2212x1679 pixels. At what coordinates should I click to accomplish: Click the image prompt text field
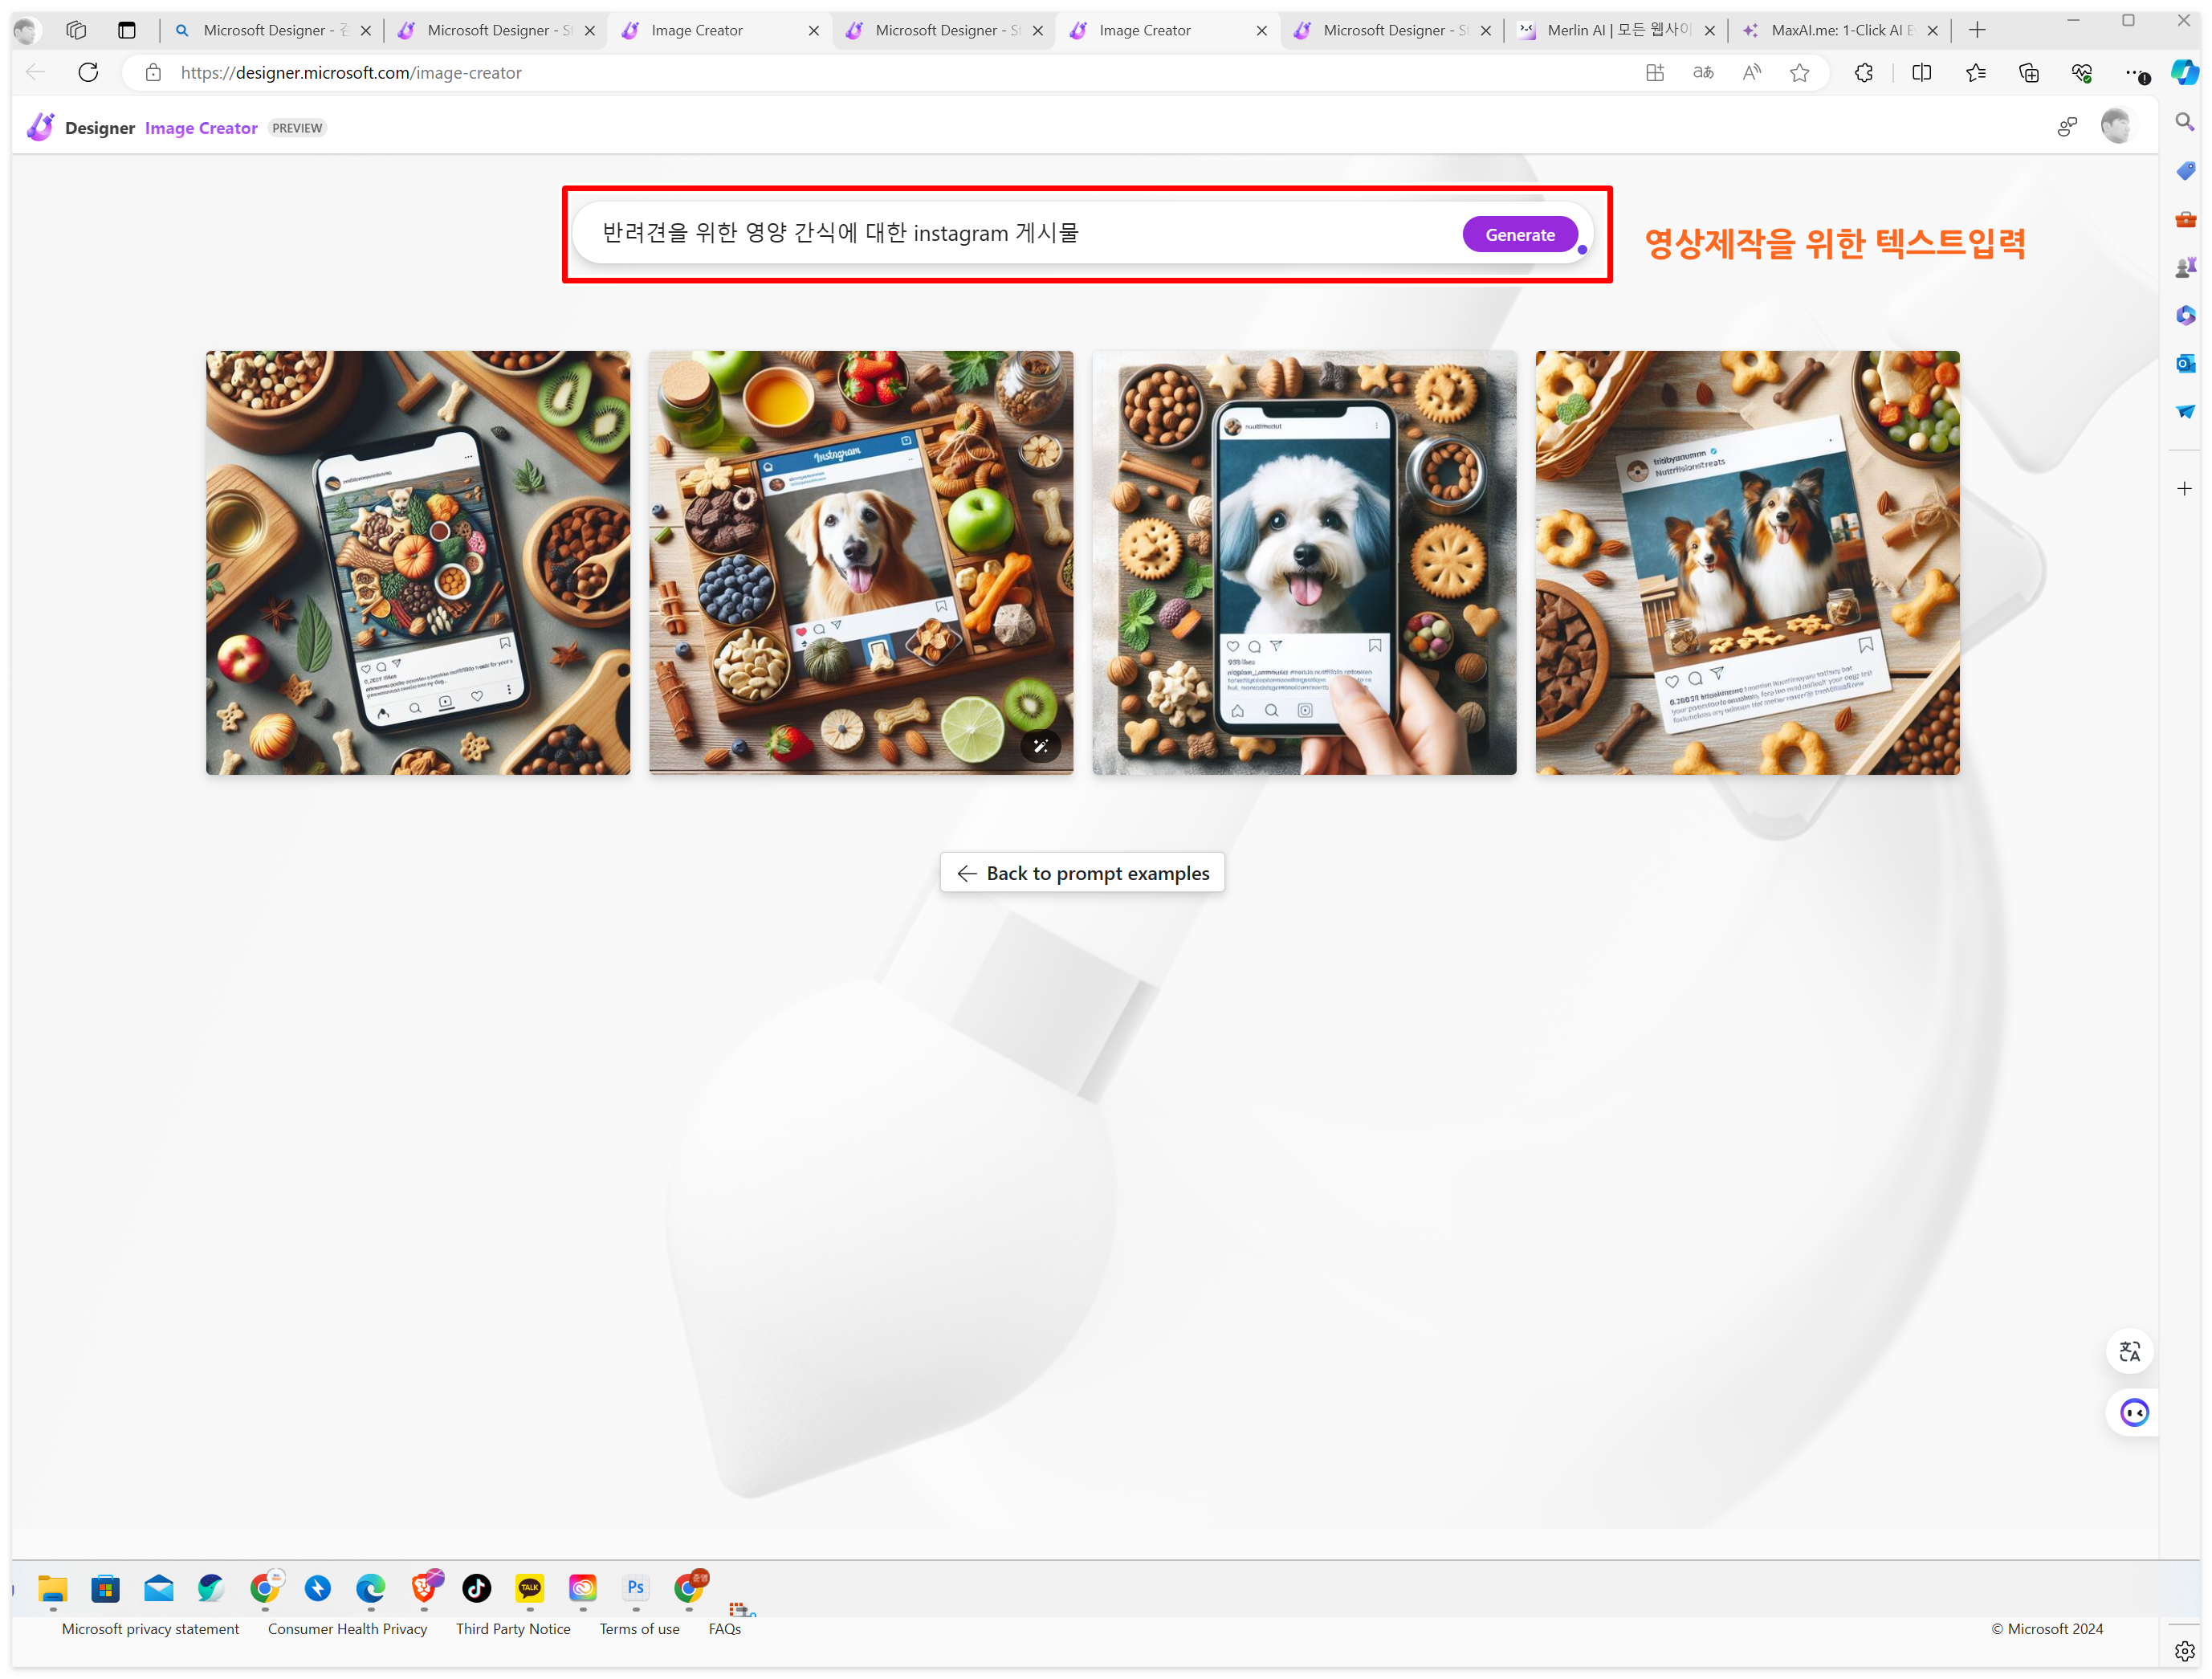(x=1000, y=233)
